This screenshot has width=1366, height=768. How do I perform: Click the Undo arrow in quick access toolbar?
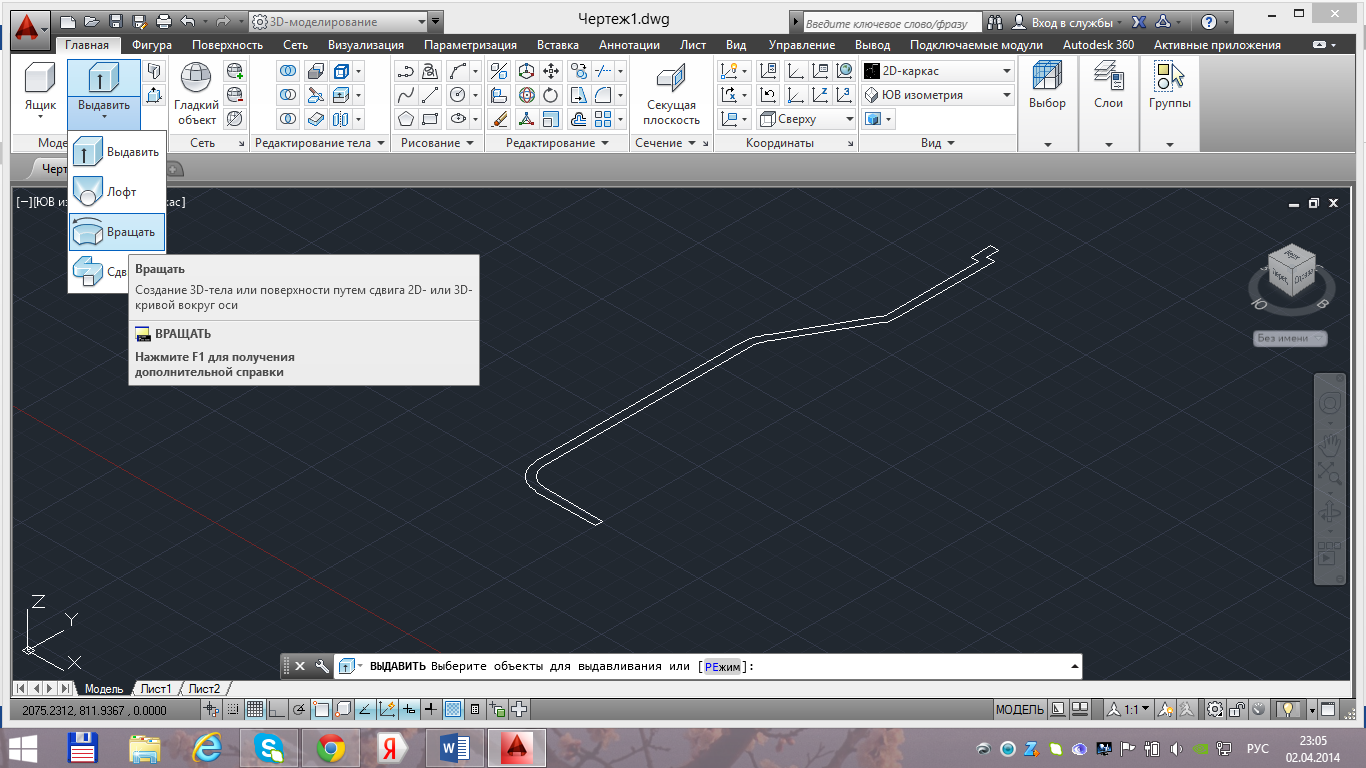187,21
